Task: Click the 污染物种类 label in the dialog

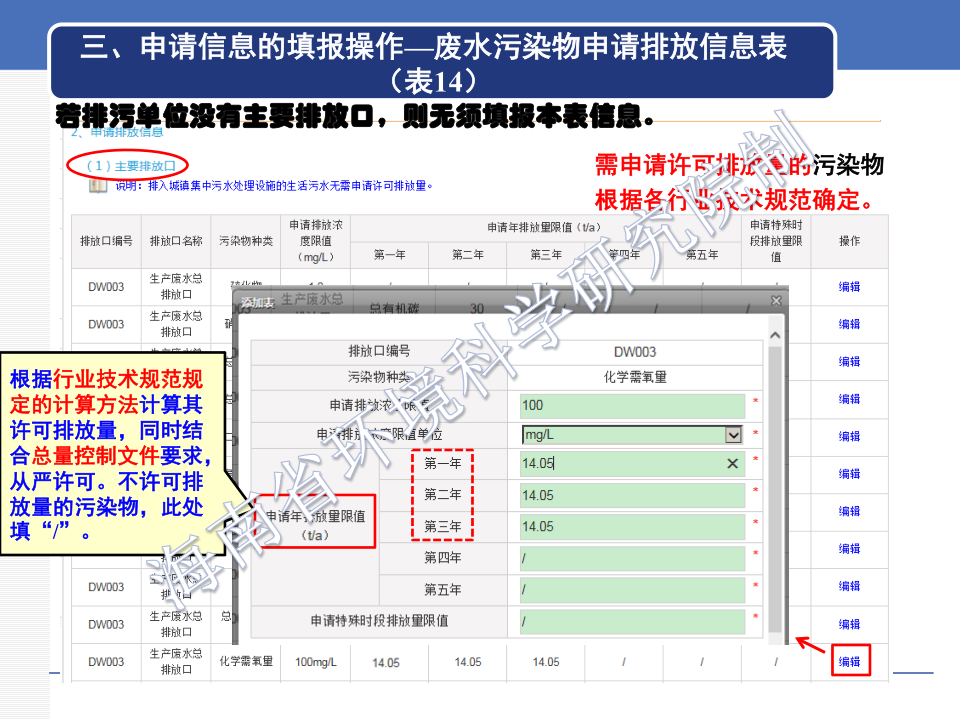Action: tap(379, 377)
